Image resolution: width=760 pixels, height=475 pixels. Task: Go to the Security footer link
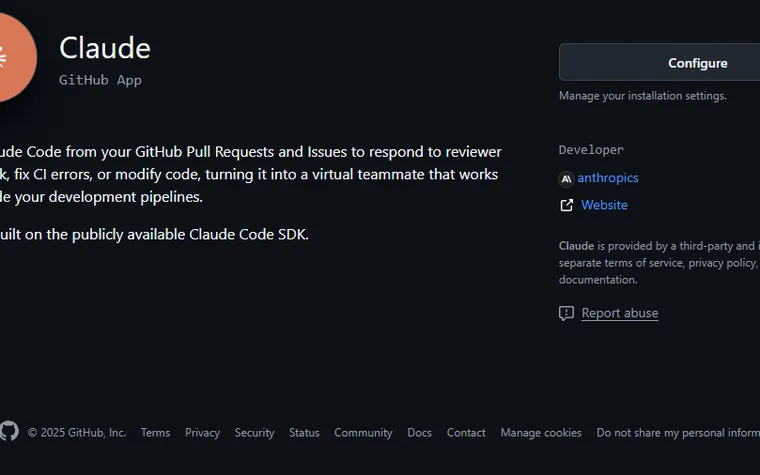(254, 432)
